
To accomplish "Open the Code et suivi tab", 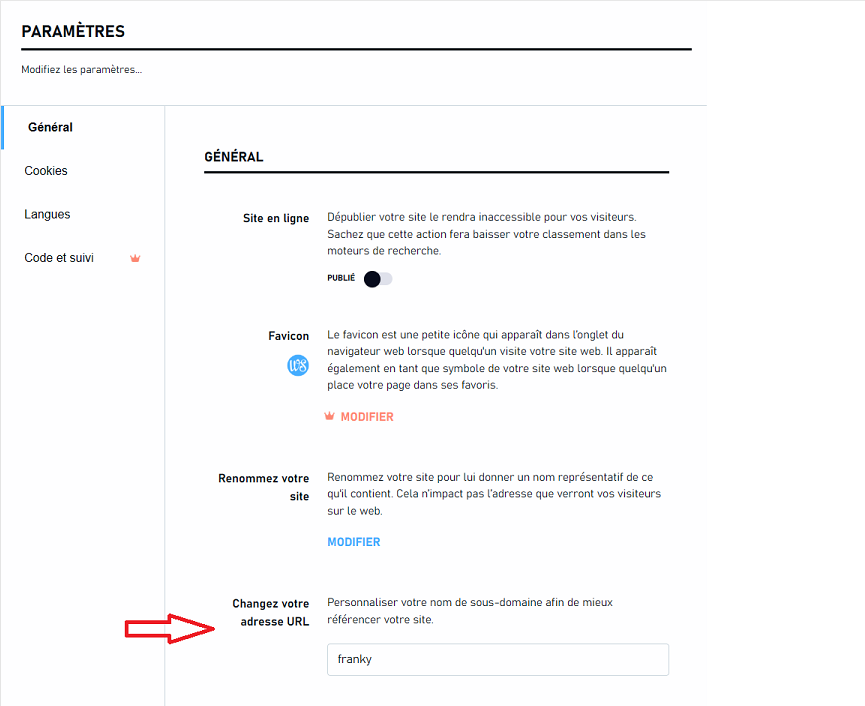I will coord(59,258).
